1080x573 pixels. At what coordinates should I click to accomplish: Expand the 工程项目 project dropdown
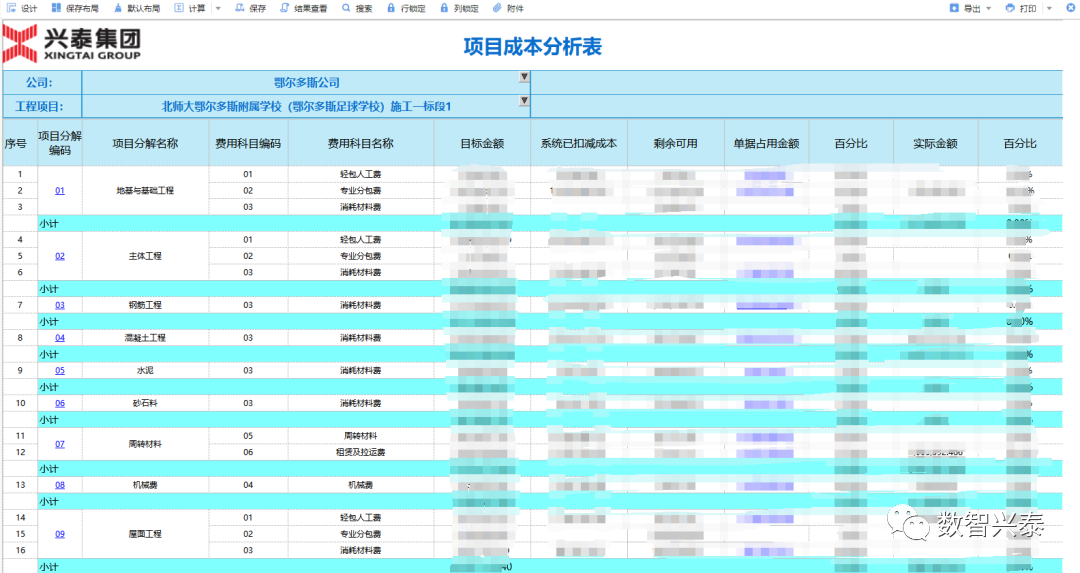point(523,101)
